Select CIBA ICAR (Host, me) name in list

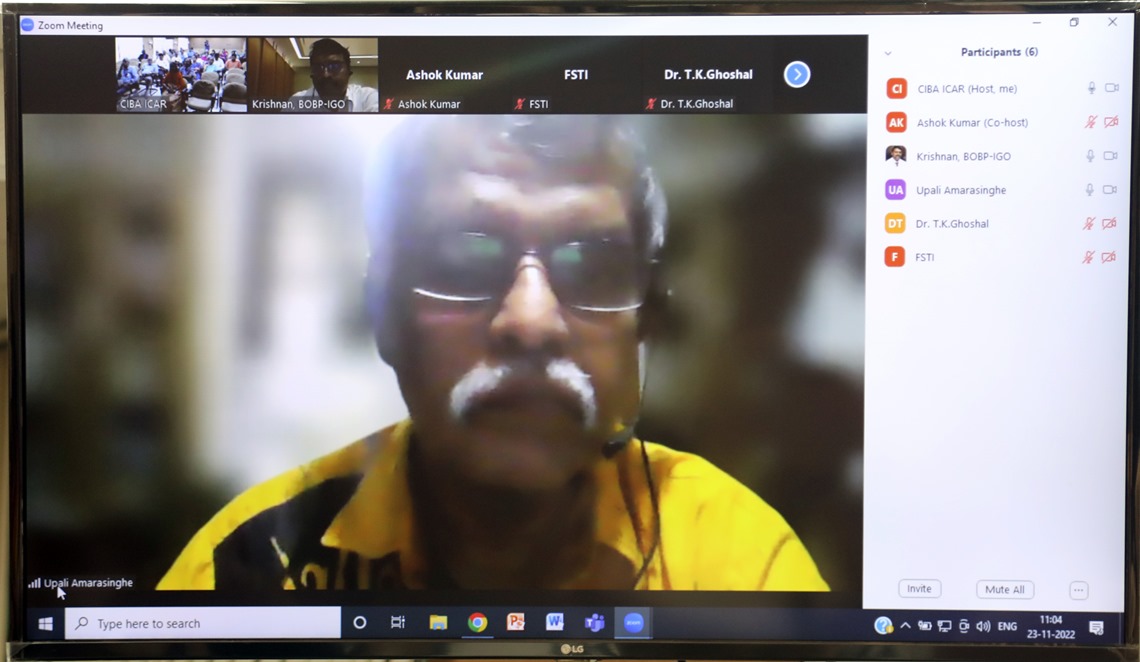967,89
